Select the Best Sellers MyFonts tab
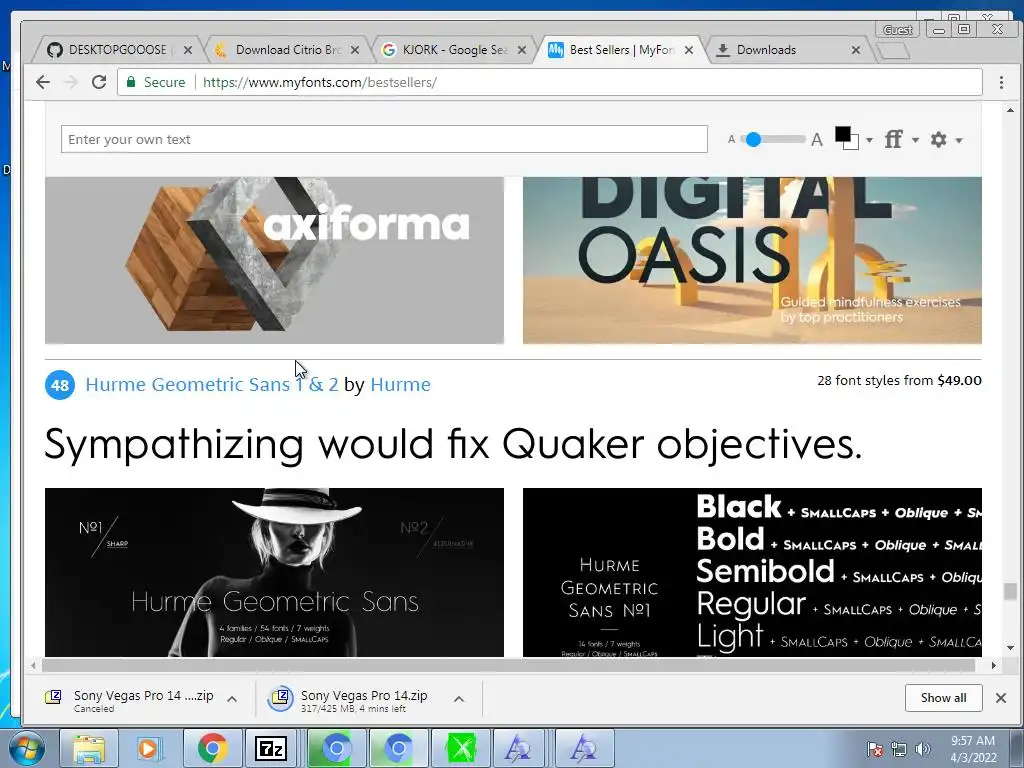The image size is (1024, 768). click(x=620, y=50)
